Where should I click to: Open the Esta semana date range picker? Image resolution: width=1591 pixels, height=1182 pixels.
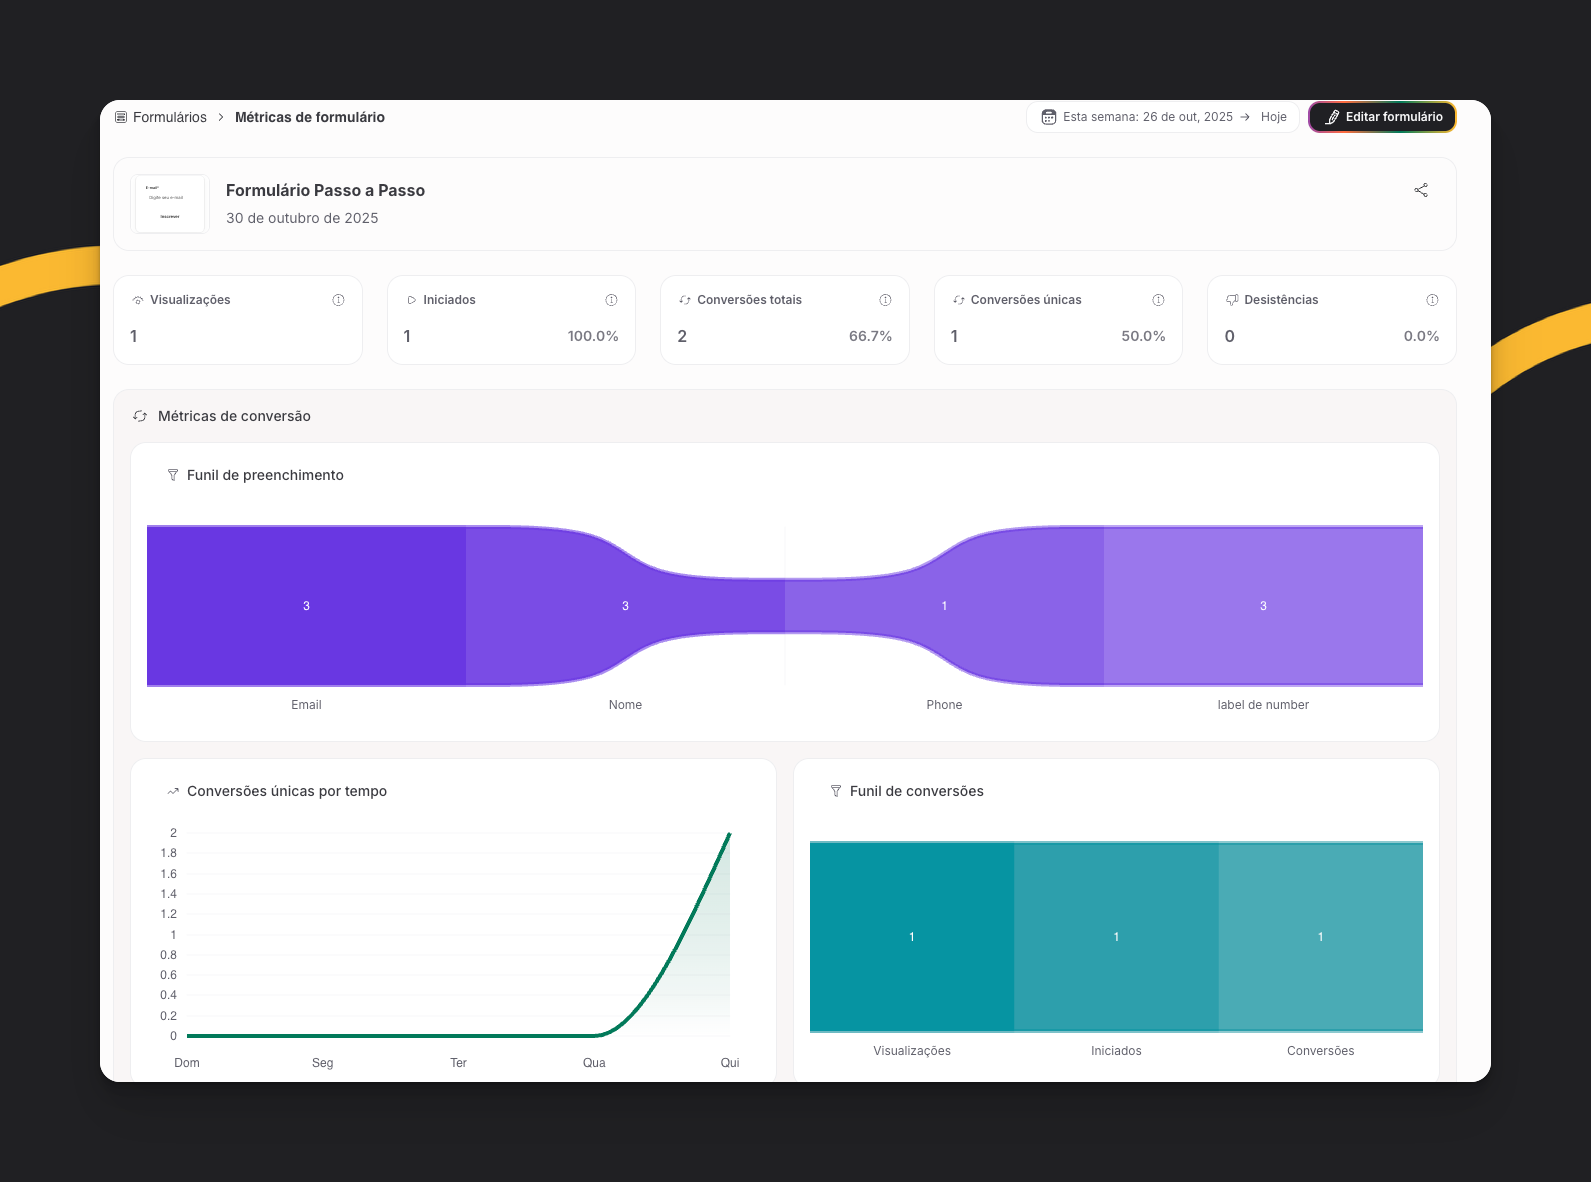(x=1147, y=117)
